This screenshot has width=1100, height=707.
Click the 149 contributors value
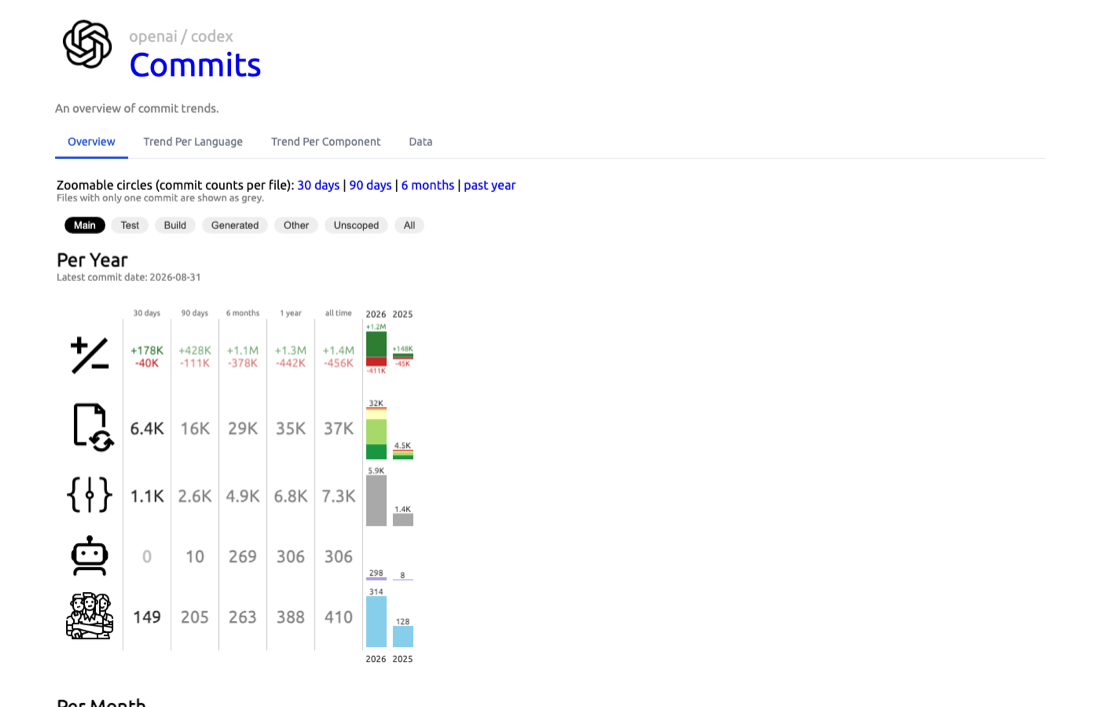pos(147,617)
